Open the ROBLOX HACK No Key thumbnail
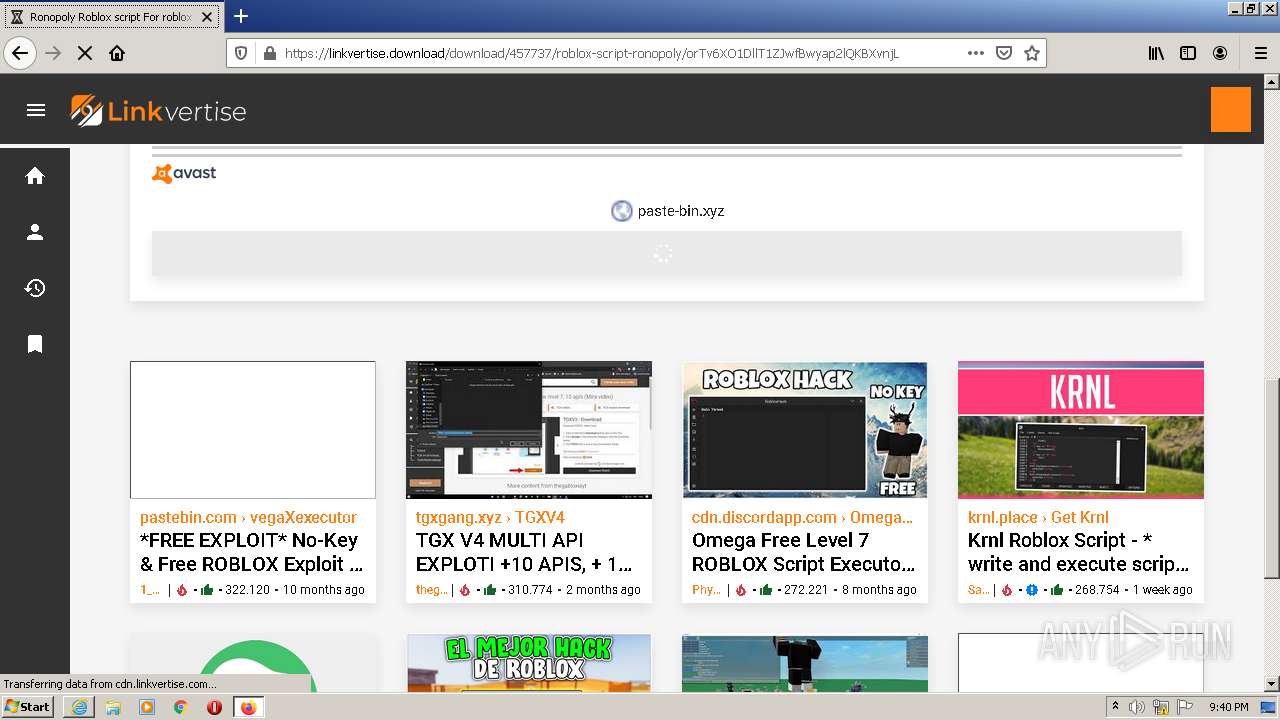Viewport: 1280px width, 720px height. coord(805,430)
